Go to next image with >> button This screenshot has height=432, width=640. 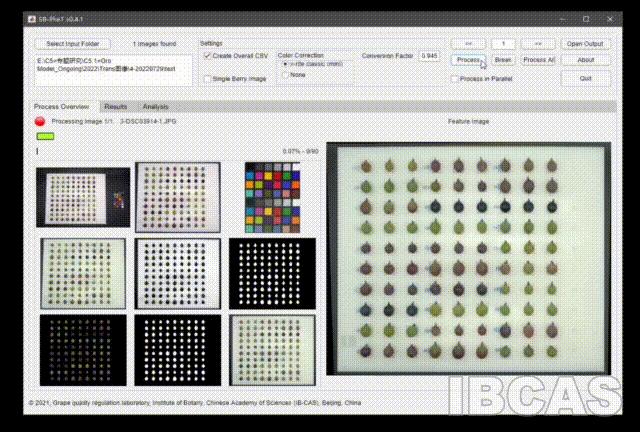[538, 44]
